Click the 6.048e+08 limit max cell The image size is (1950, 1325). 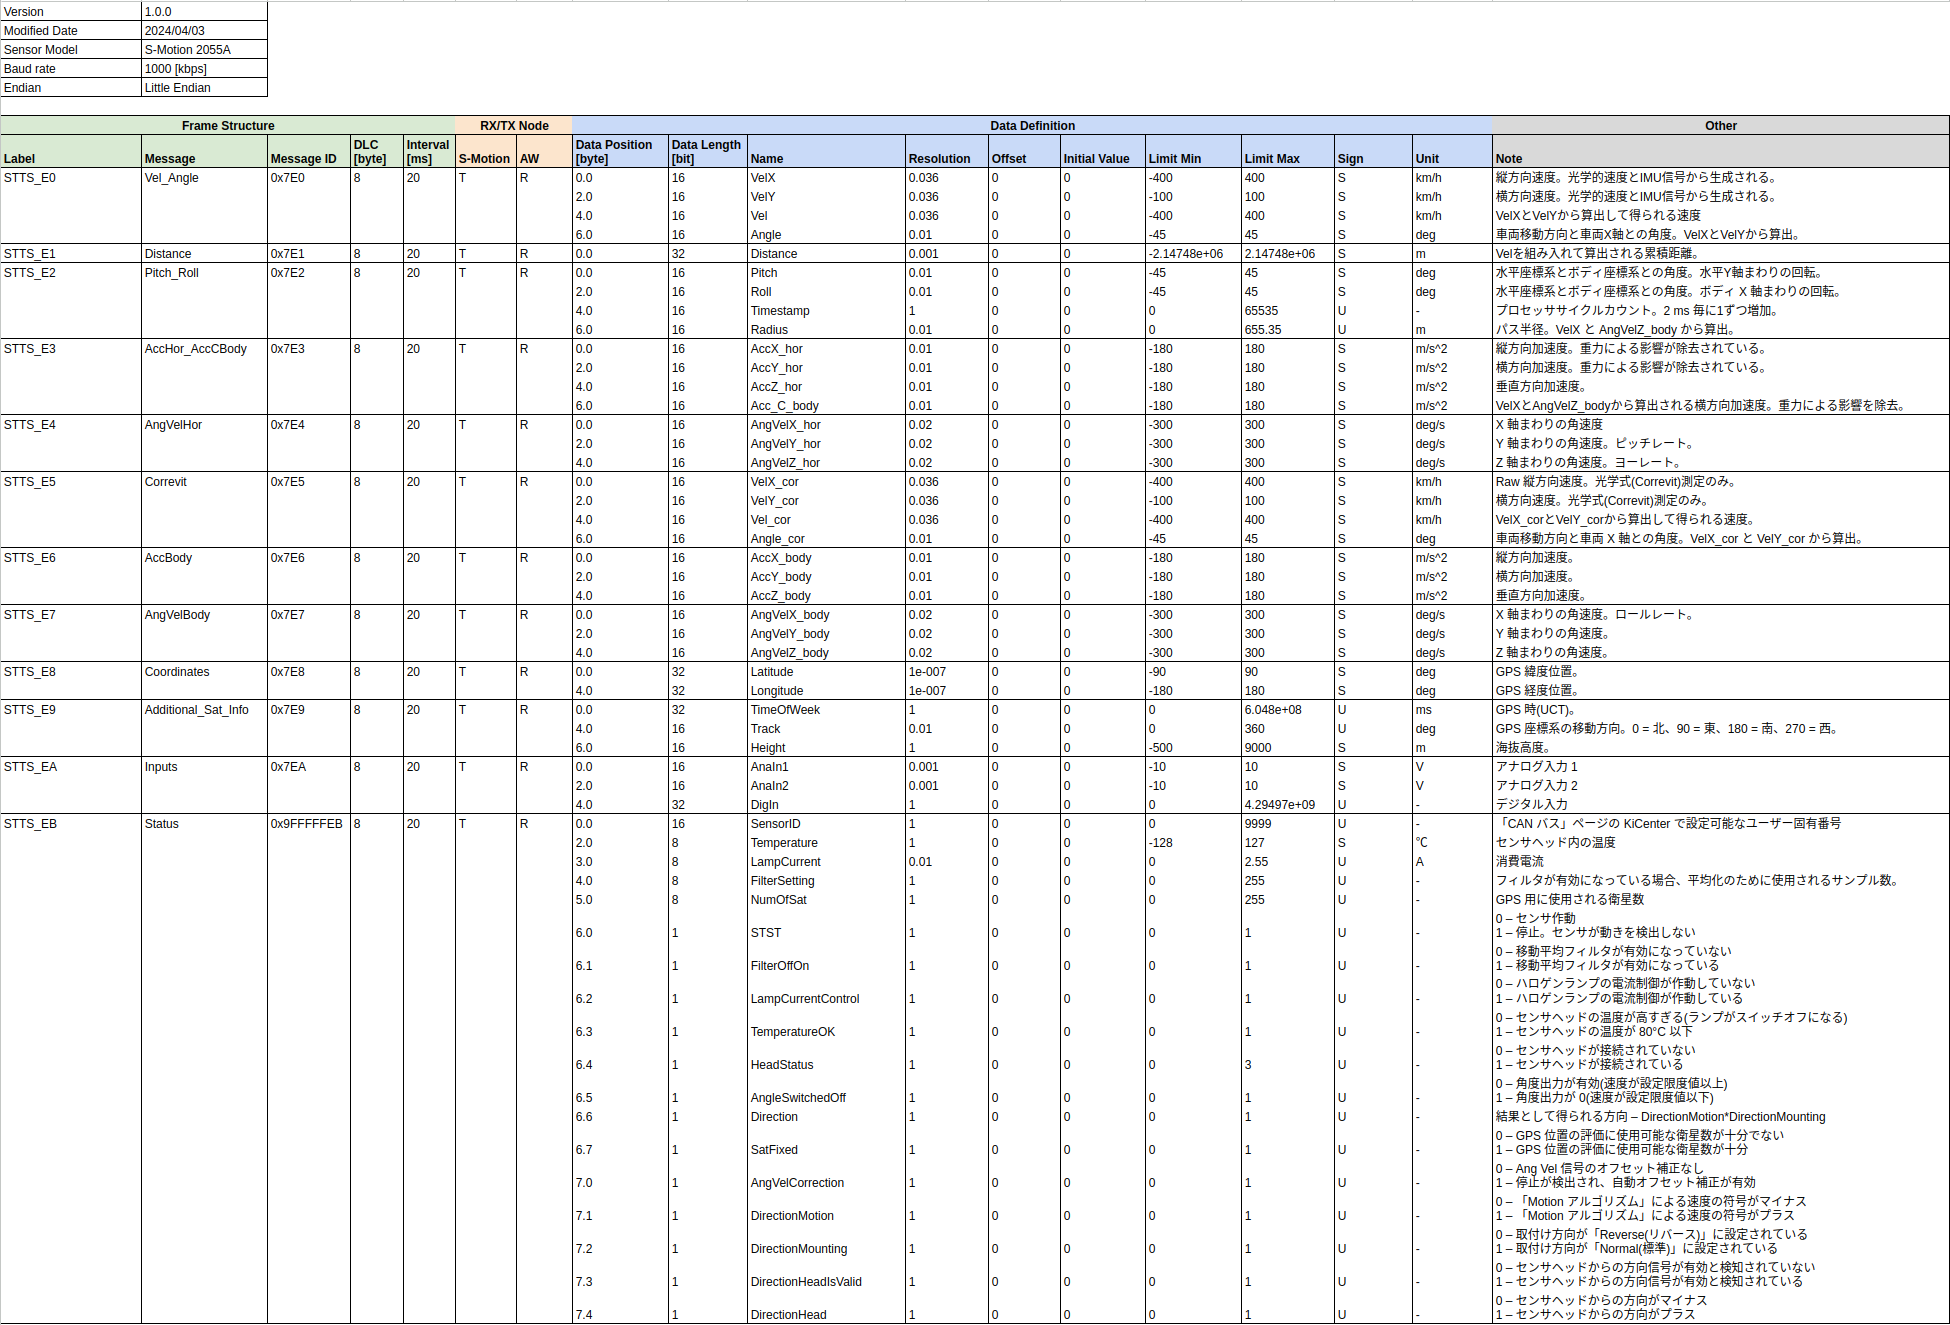(1288, 710)
